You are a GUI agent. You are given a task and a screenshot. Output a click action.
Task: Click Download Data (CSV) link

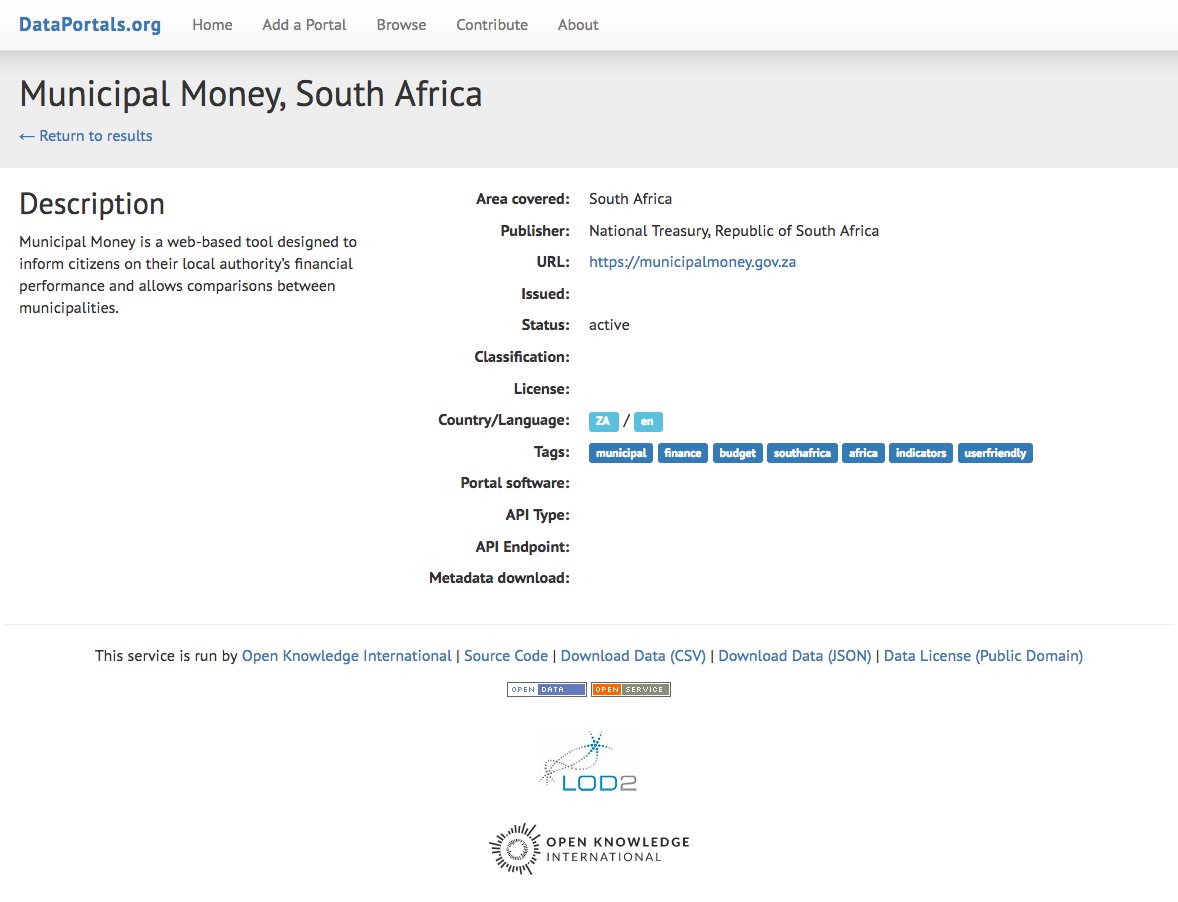tap(633, 656)
